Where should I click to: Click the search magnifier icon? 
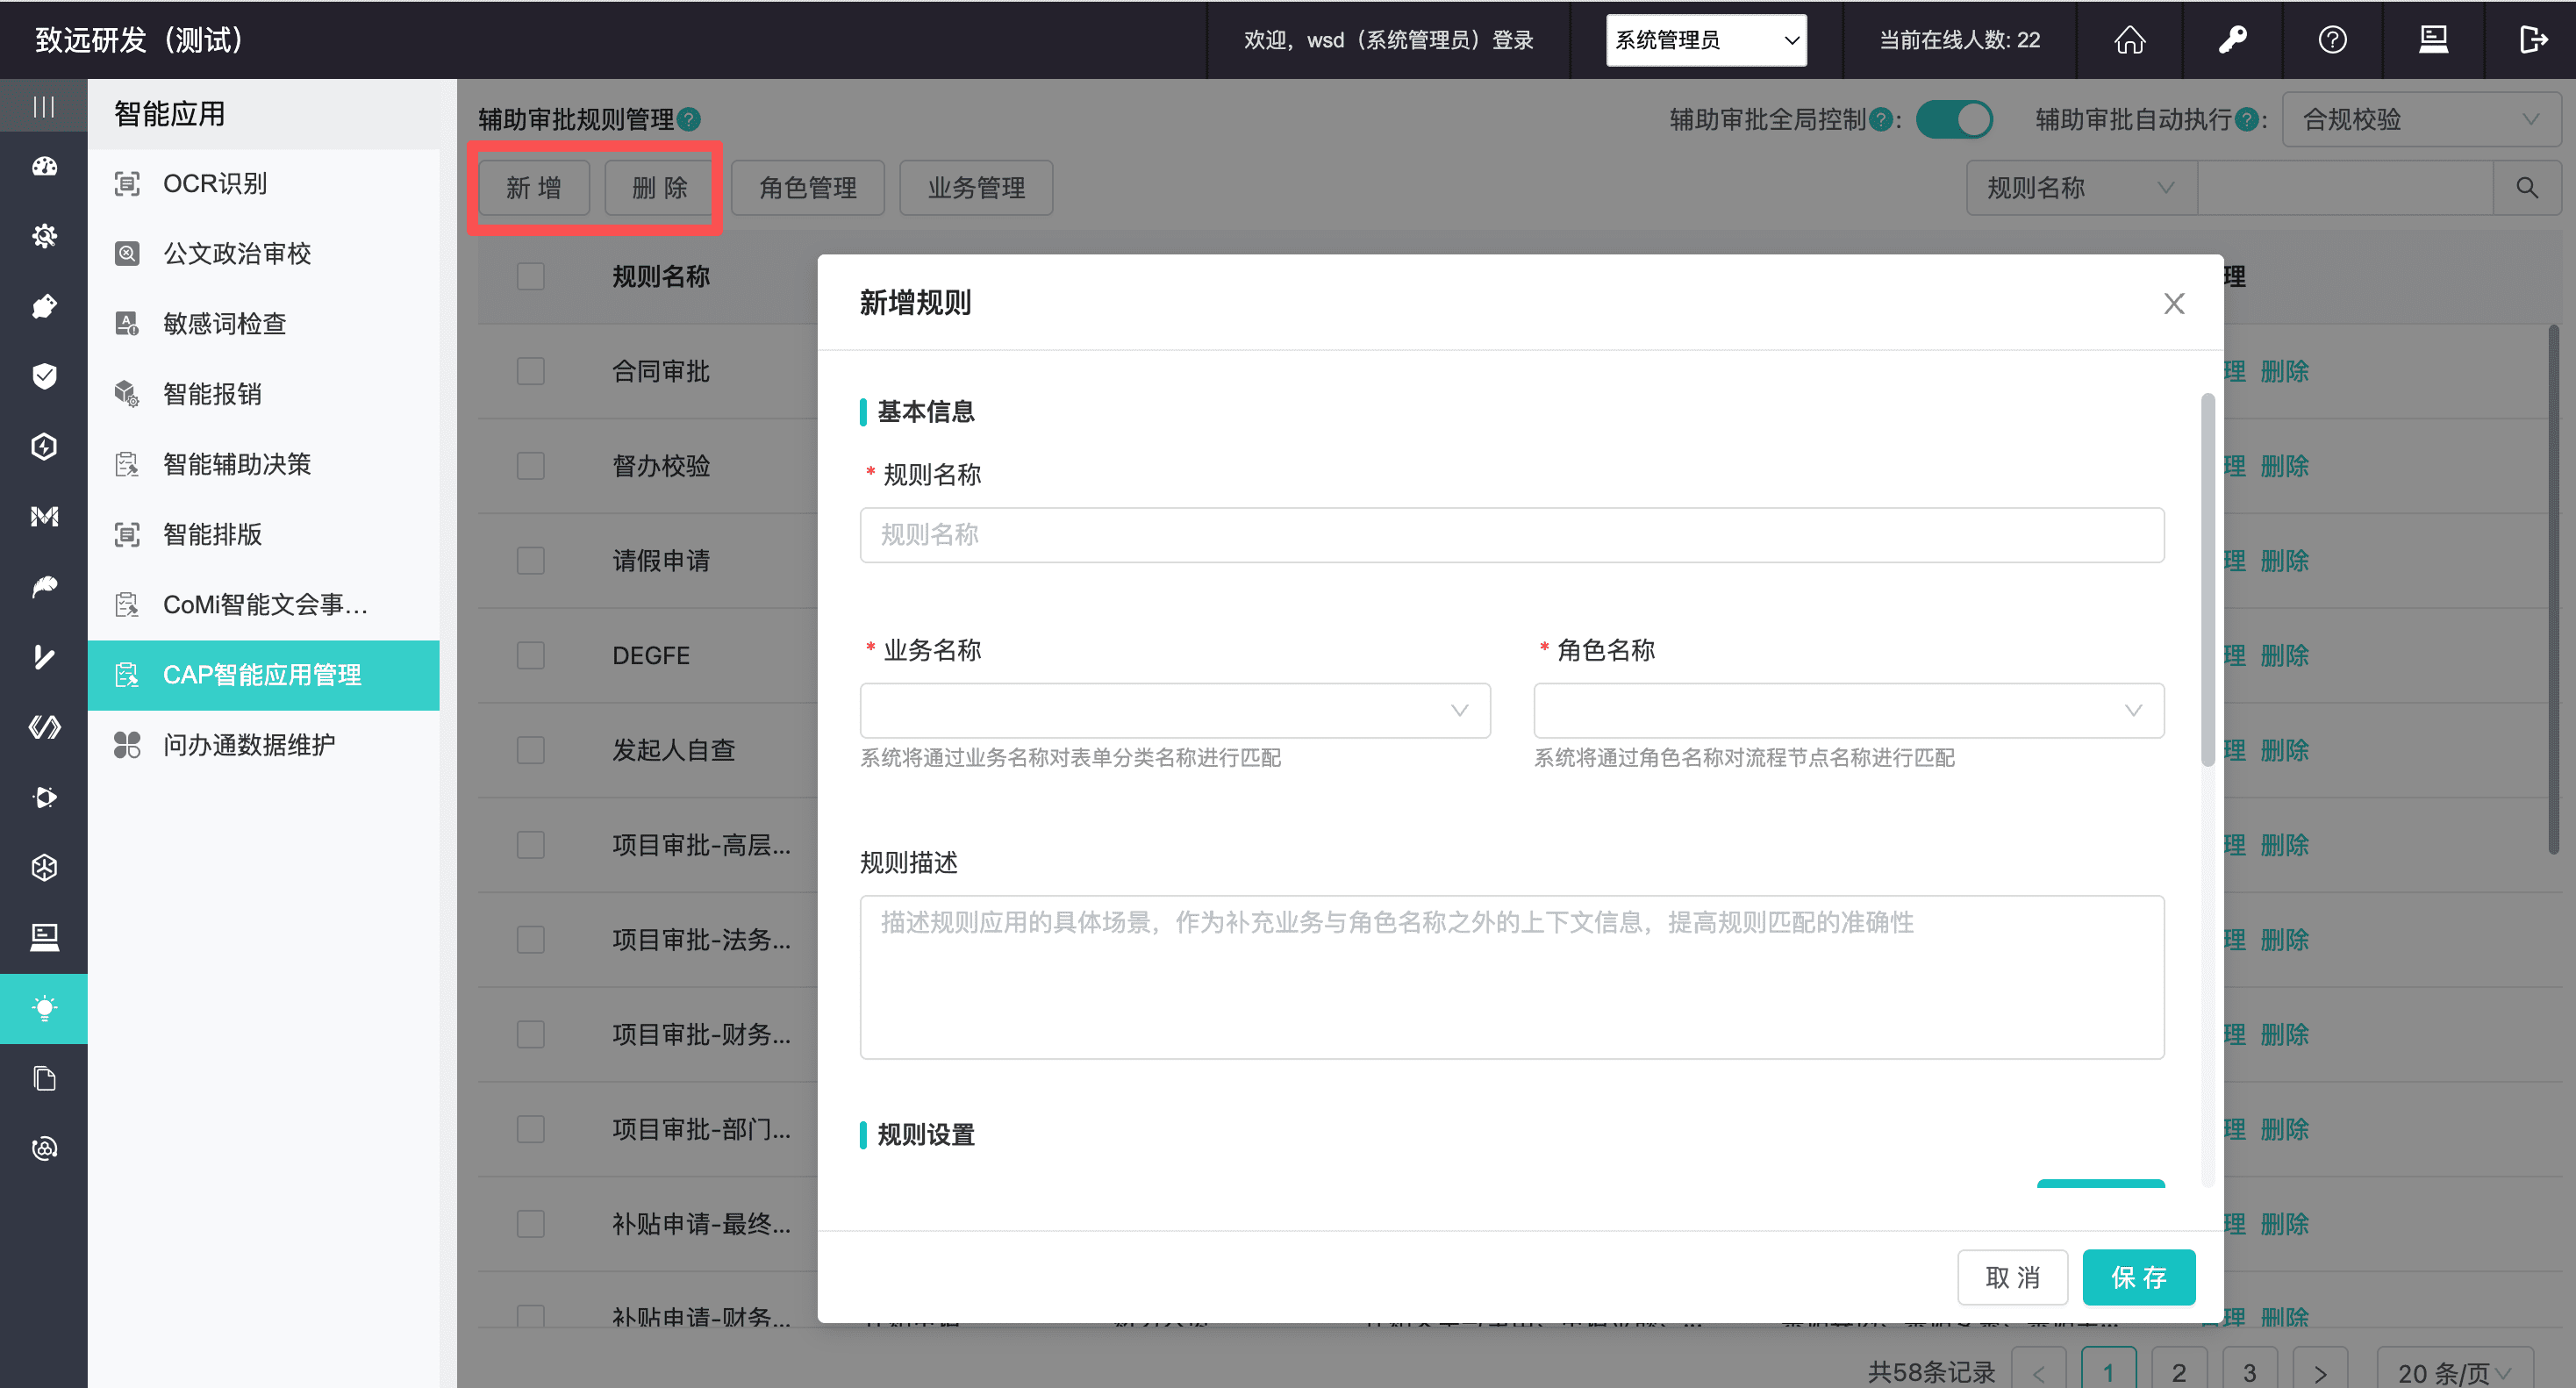2527,188
